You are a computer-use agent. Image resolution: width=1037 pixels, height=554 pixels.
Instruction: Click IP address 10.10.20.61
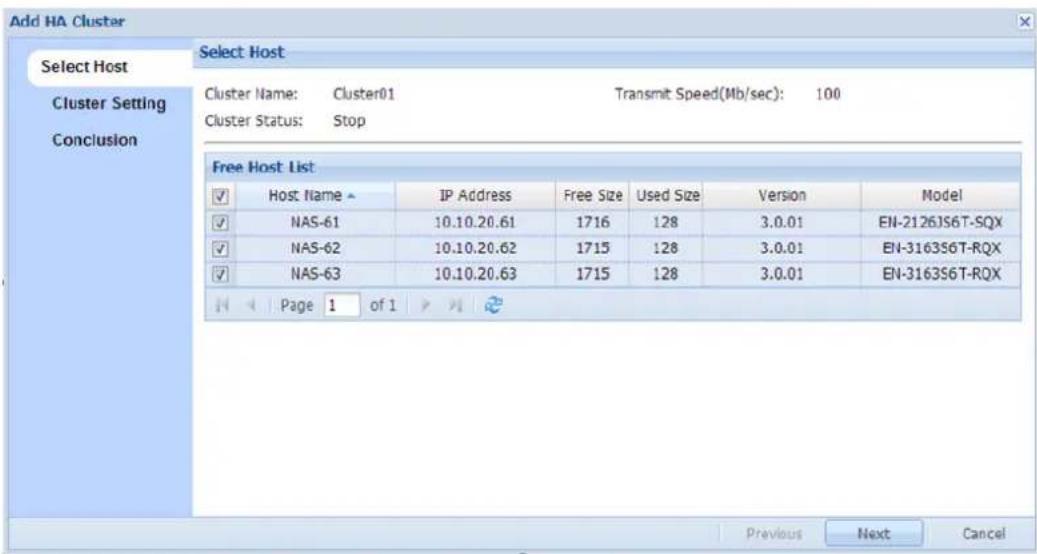point(476,223)
